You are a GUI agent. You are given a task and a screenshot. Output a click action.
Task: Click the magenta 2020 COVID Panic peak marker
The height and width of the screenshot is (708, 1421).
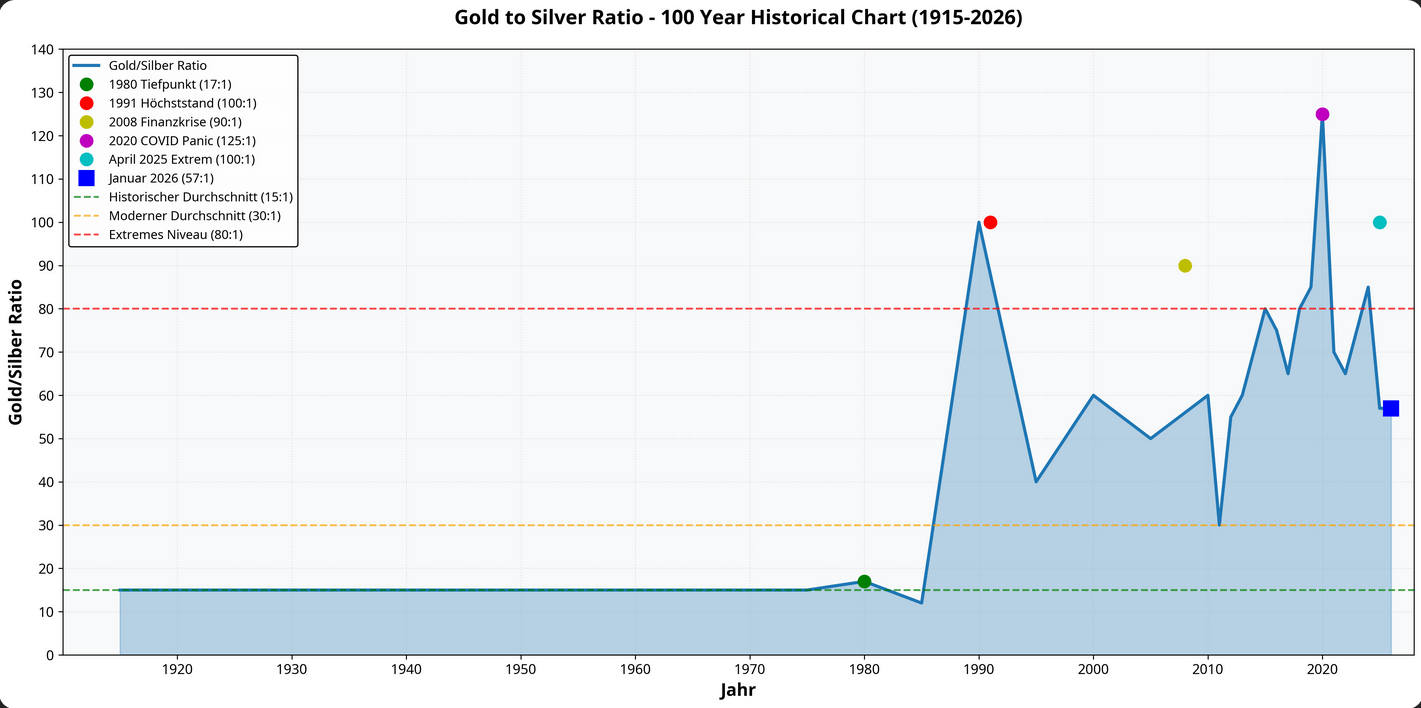click(x=1322, y=114)
